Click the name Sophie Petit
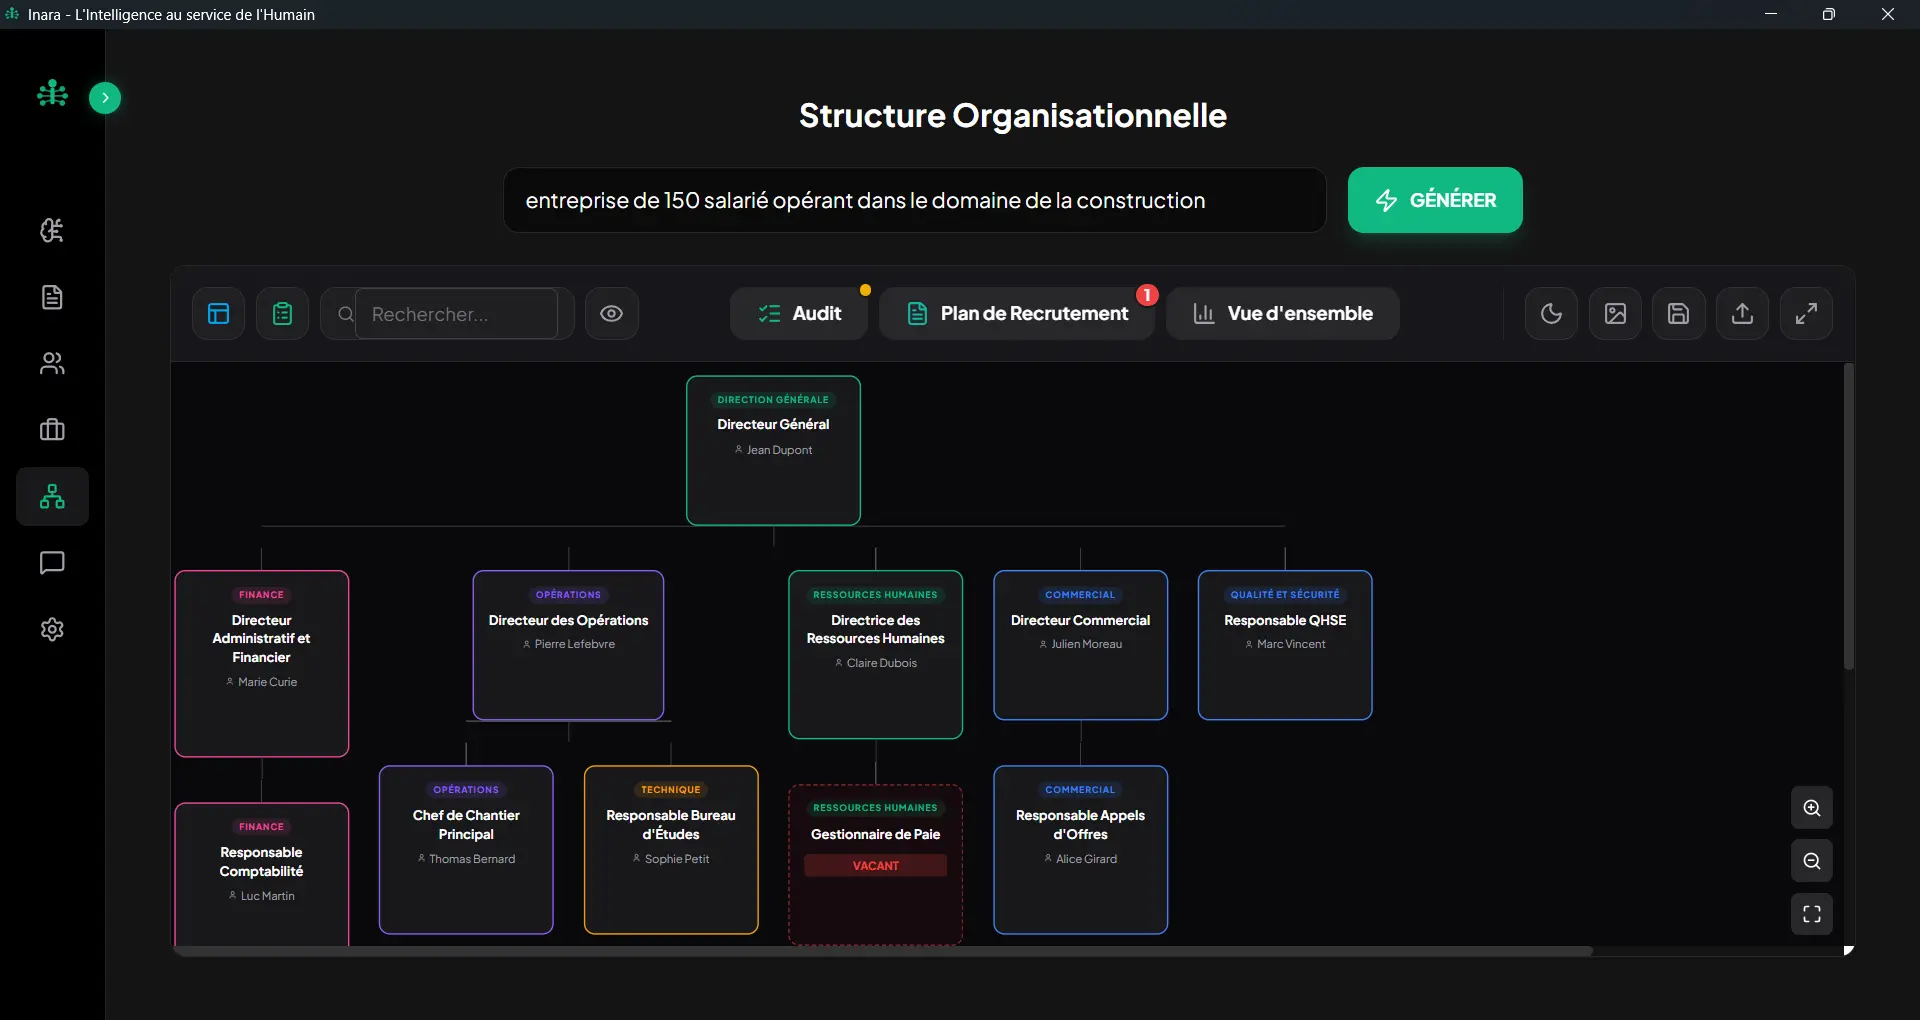This screenshot has width=1920, height=1020. (x=677, y=859)
